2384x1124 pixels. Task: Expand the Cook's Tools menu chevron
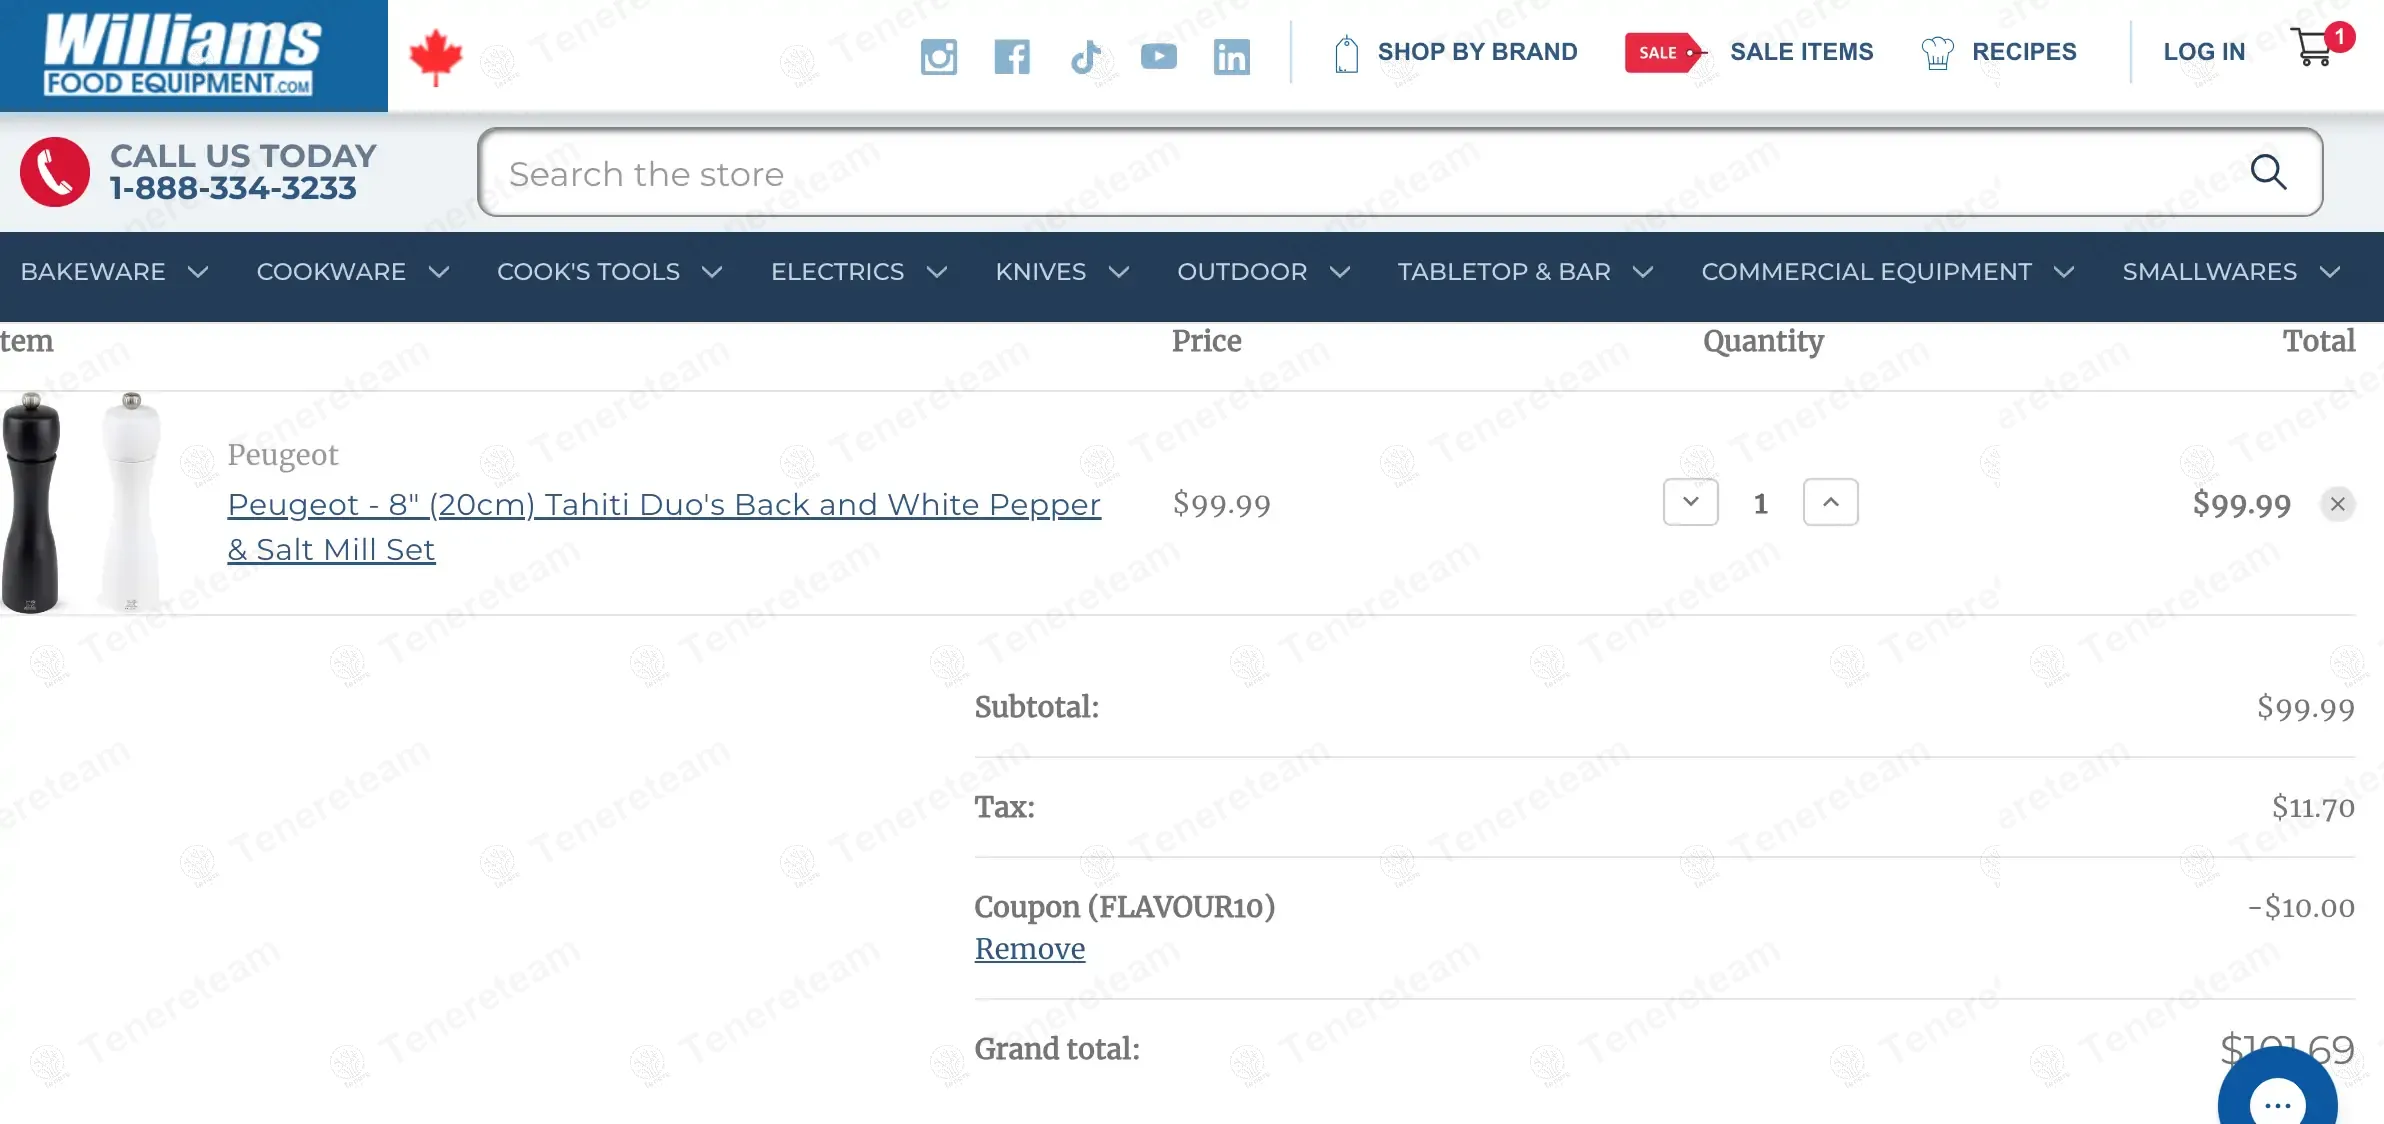click(x=712, y=272)
